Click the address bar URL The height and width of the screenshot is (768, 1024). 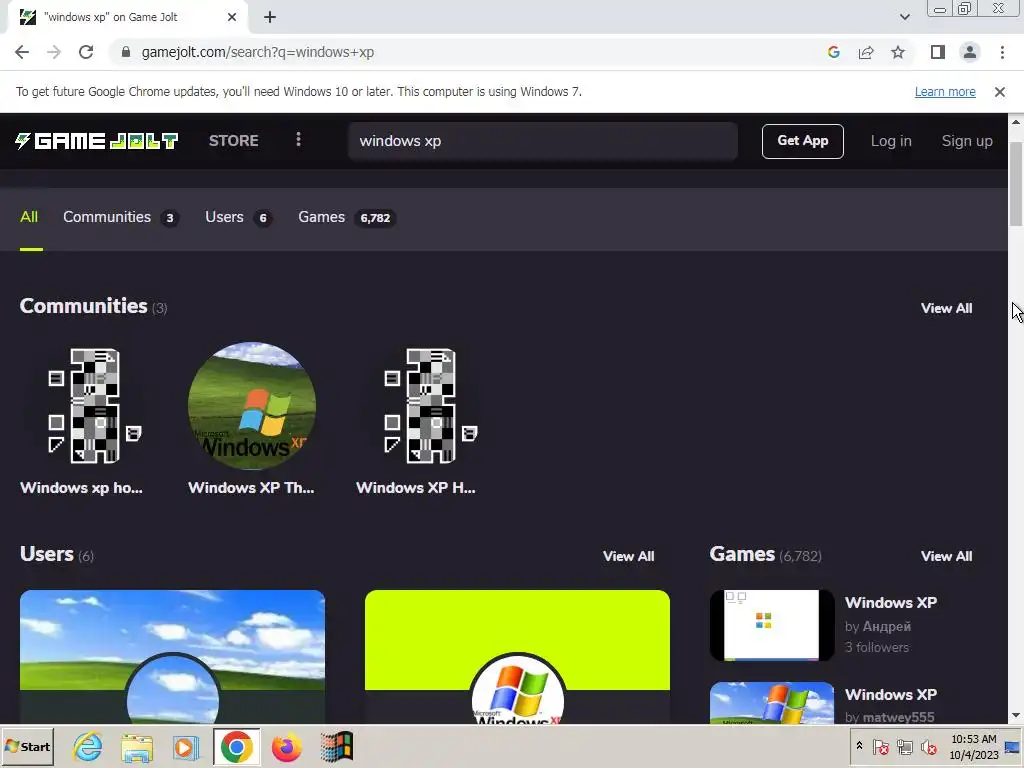(x=258, y=52)
